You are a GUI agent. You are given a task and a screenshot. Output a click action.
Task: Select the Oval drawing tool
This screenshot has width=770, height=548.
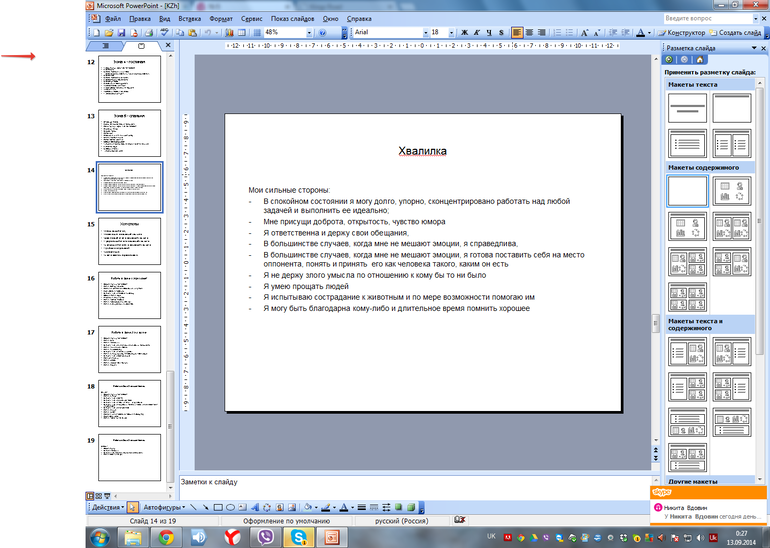(230, 507)
